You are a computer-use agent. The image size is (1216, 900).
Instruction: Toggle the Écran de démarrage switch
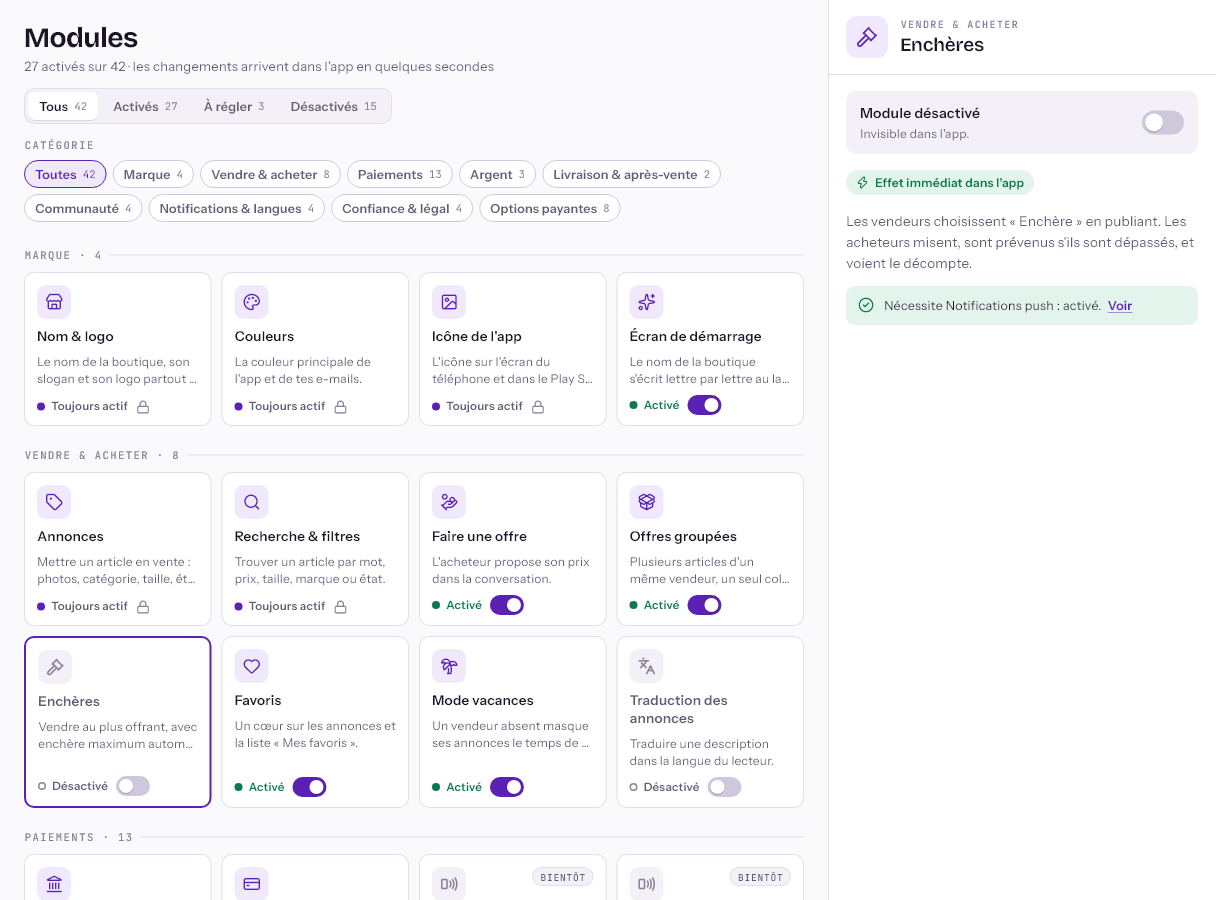(704, 405)
